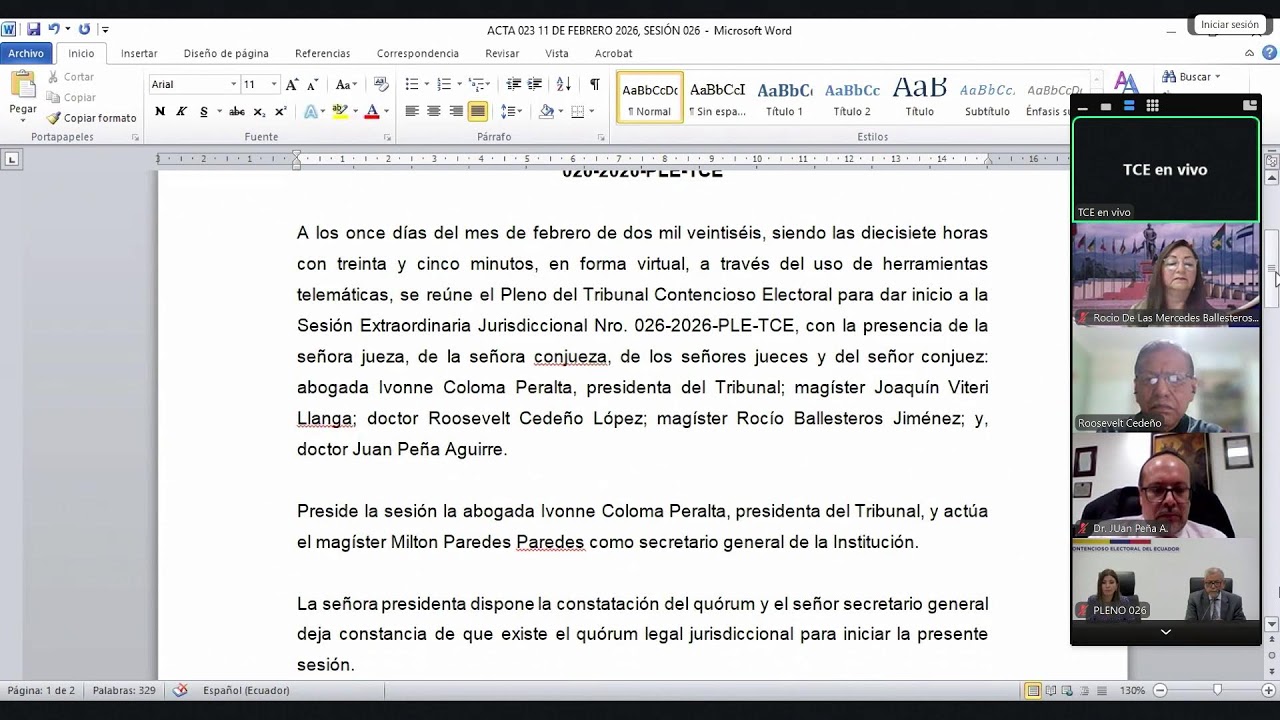Click the shrink font icon

313,85
